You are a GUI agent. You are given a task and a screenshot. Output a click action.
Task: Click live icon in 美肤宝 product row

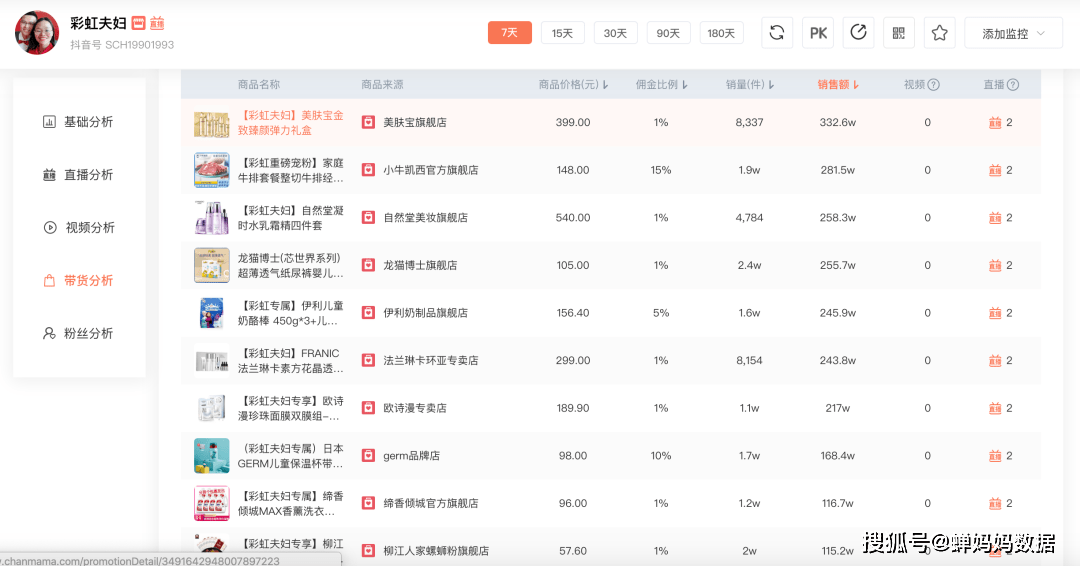click(995, 123)
